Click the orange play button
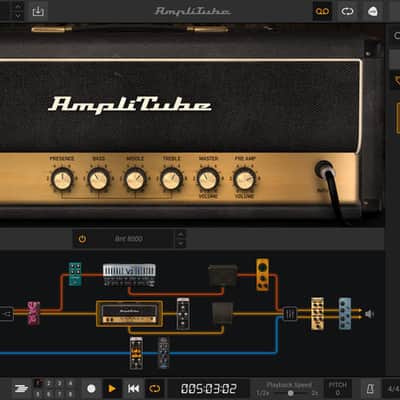Screen dimensions: 400x400 click(112, 389)
